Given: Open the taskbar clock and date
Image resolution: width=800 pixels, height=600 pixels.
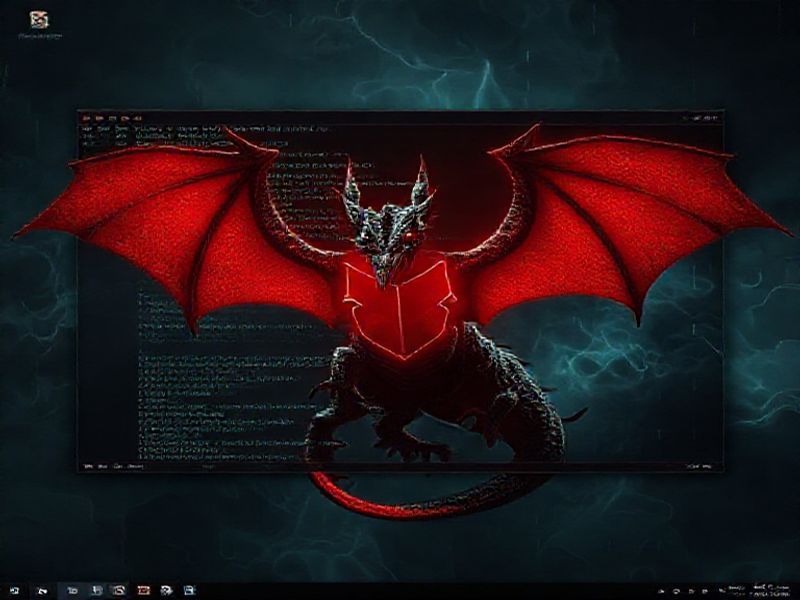Looking at the screenshot, I should [x=771, y=591].
